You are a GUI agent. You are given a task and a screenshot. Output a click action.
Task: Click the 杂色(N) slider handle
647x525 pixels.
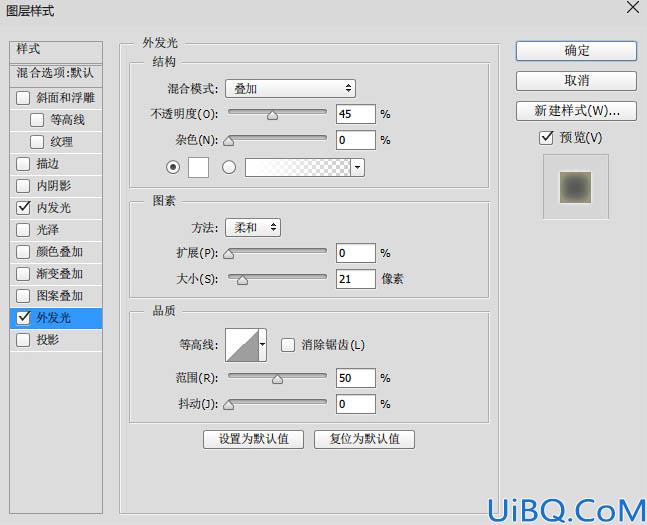(229, 142)
